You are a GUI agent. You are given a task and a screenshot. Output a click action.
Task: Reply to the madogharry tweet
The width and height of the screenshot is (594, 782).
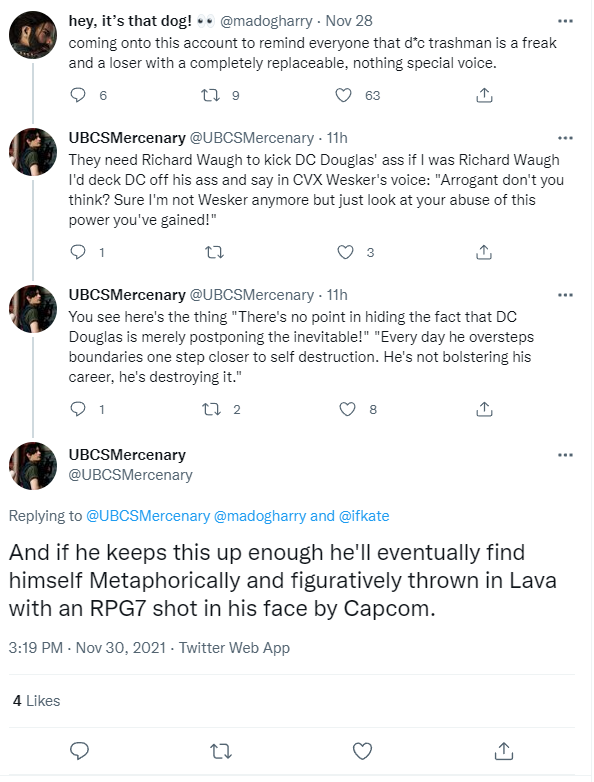click(x=78, y=95)
